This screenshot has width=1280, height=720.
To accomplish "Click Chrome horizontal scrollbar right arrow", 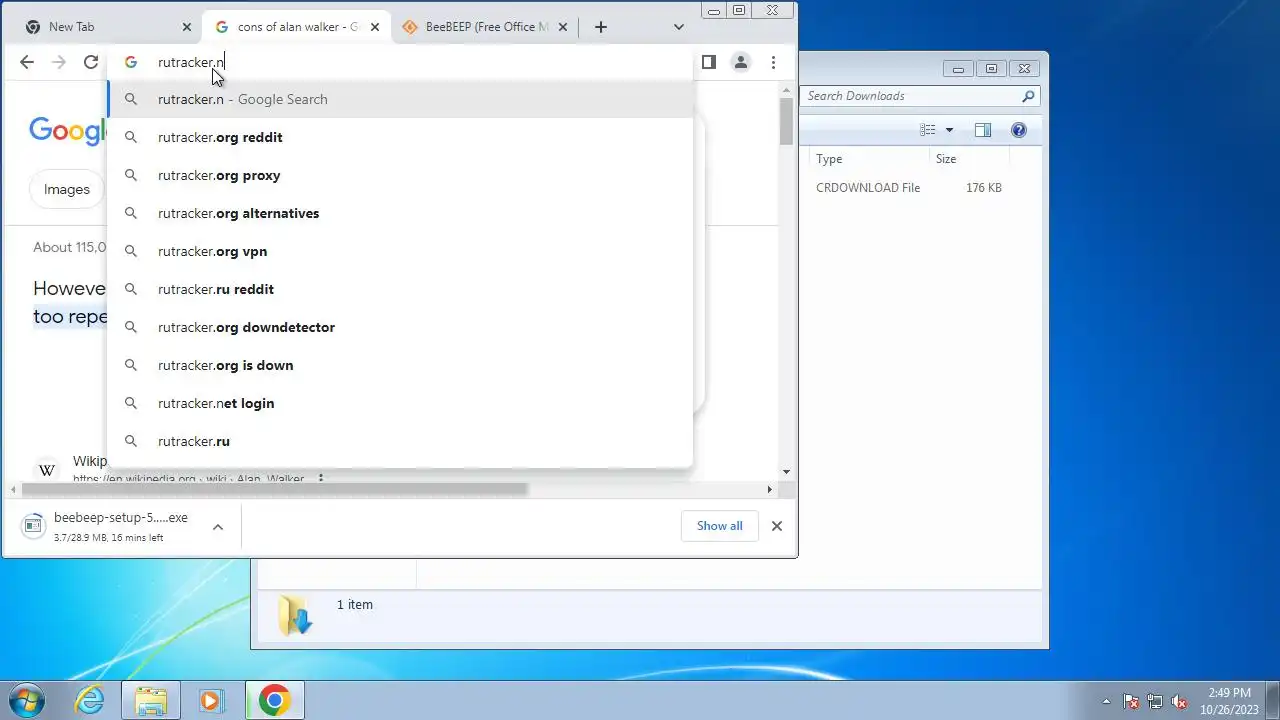I will (769, 489).
